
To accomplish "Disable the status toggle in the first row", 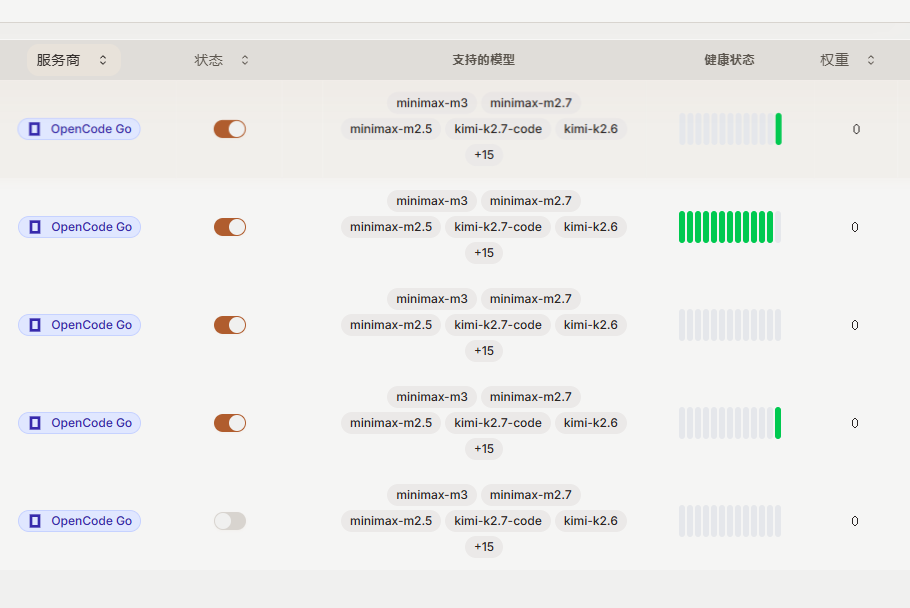I will [230, 129].
